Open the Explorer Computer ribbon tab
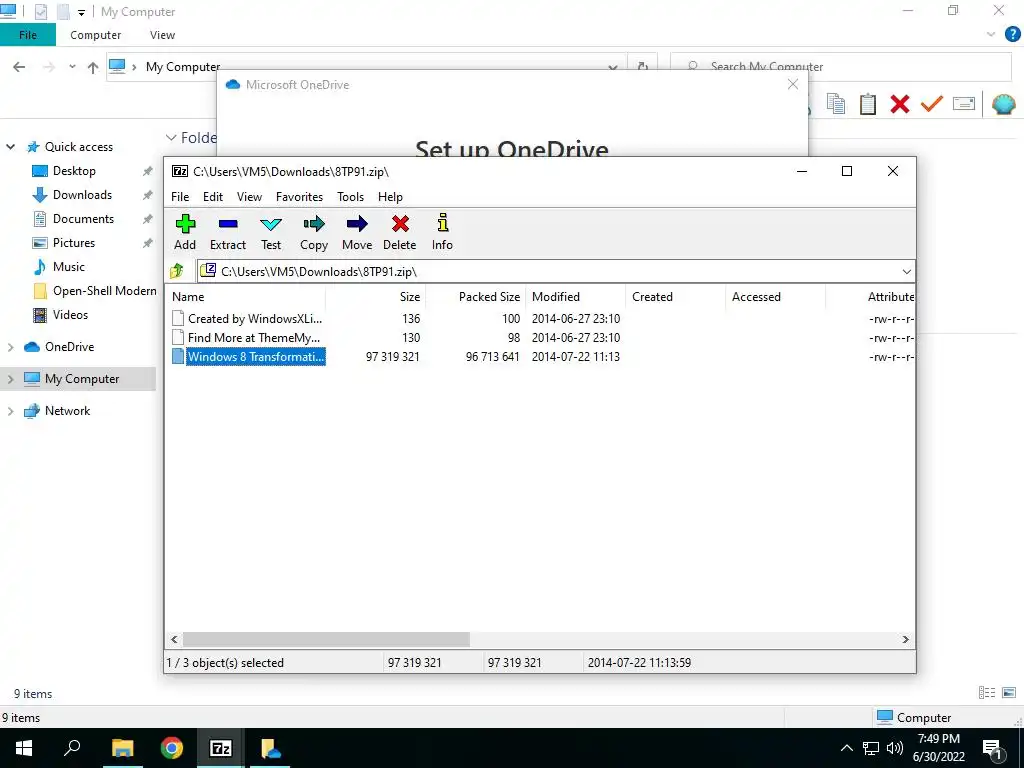 tap(96, 35)
